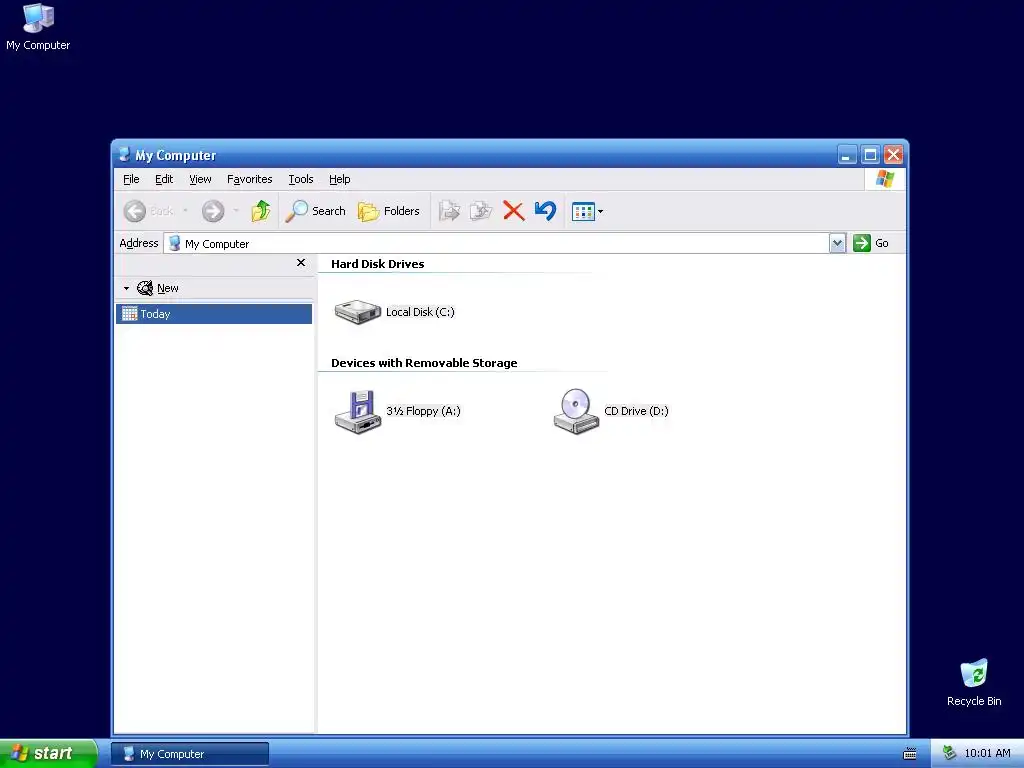Click the Copy To toolbar icon
Viewport: 1024px width, 768px height.
481,211
